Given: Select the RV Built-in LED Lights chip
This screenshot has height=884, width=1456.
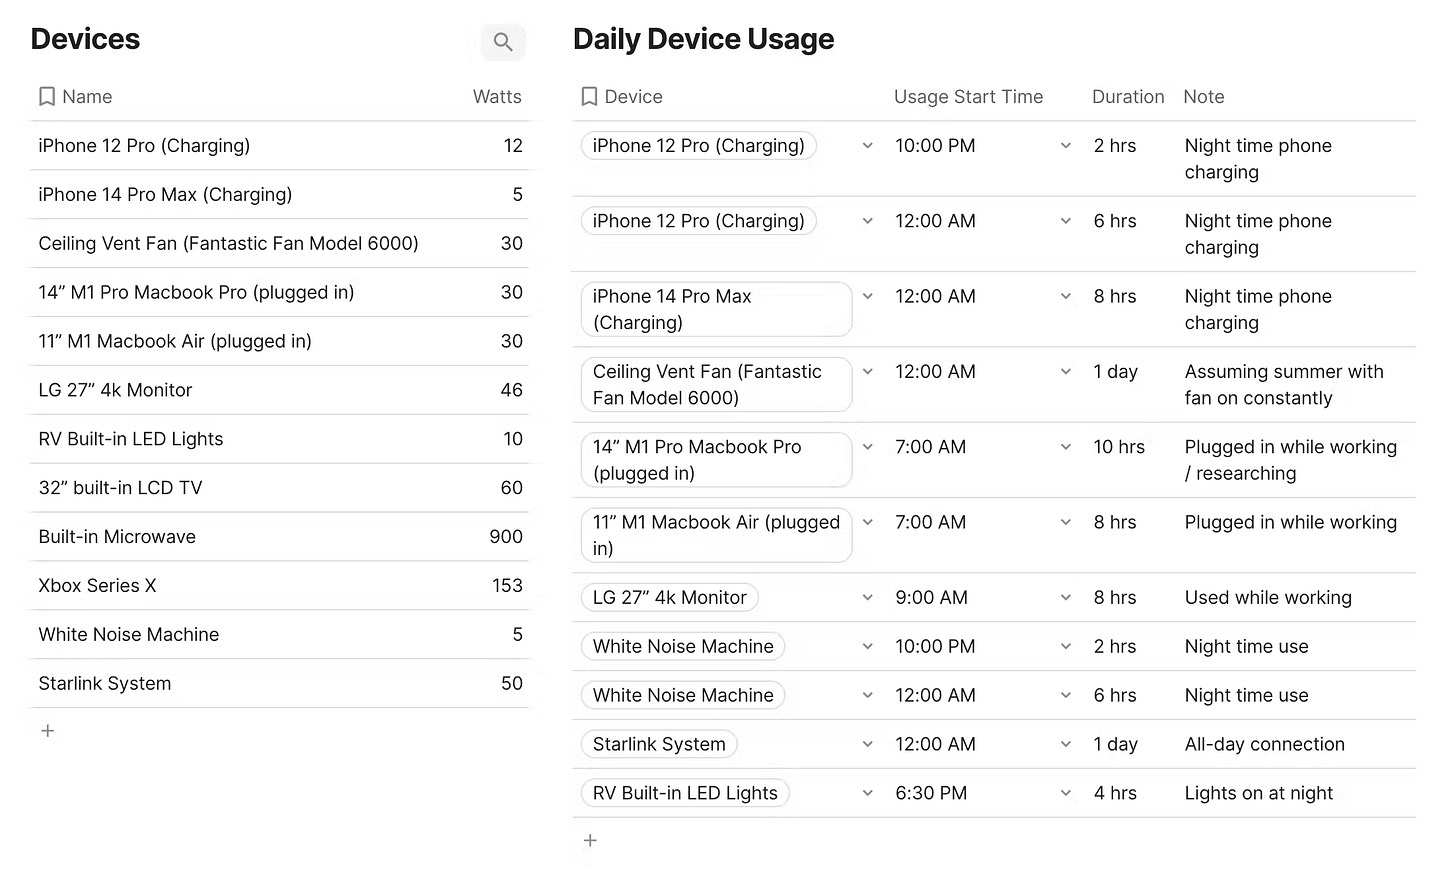Looking at the screenshot, I should [685, 793].
